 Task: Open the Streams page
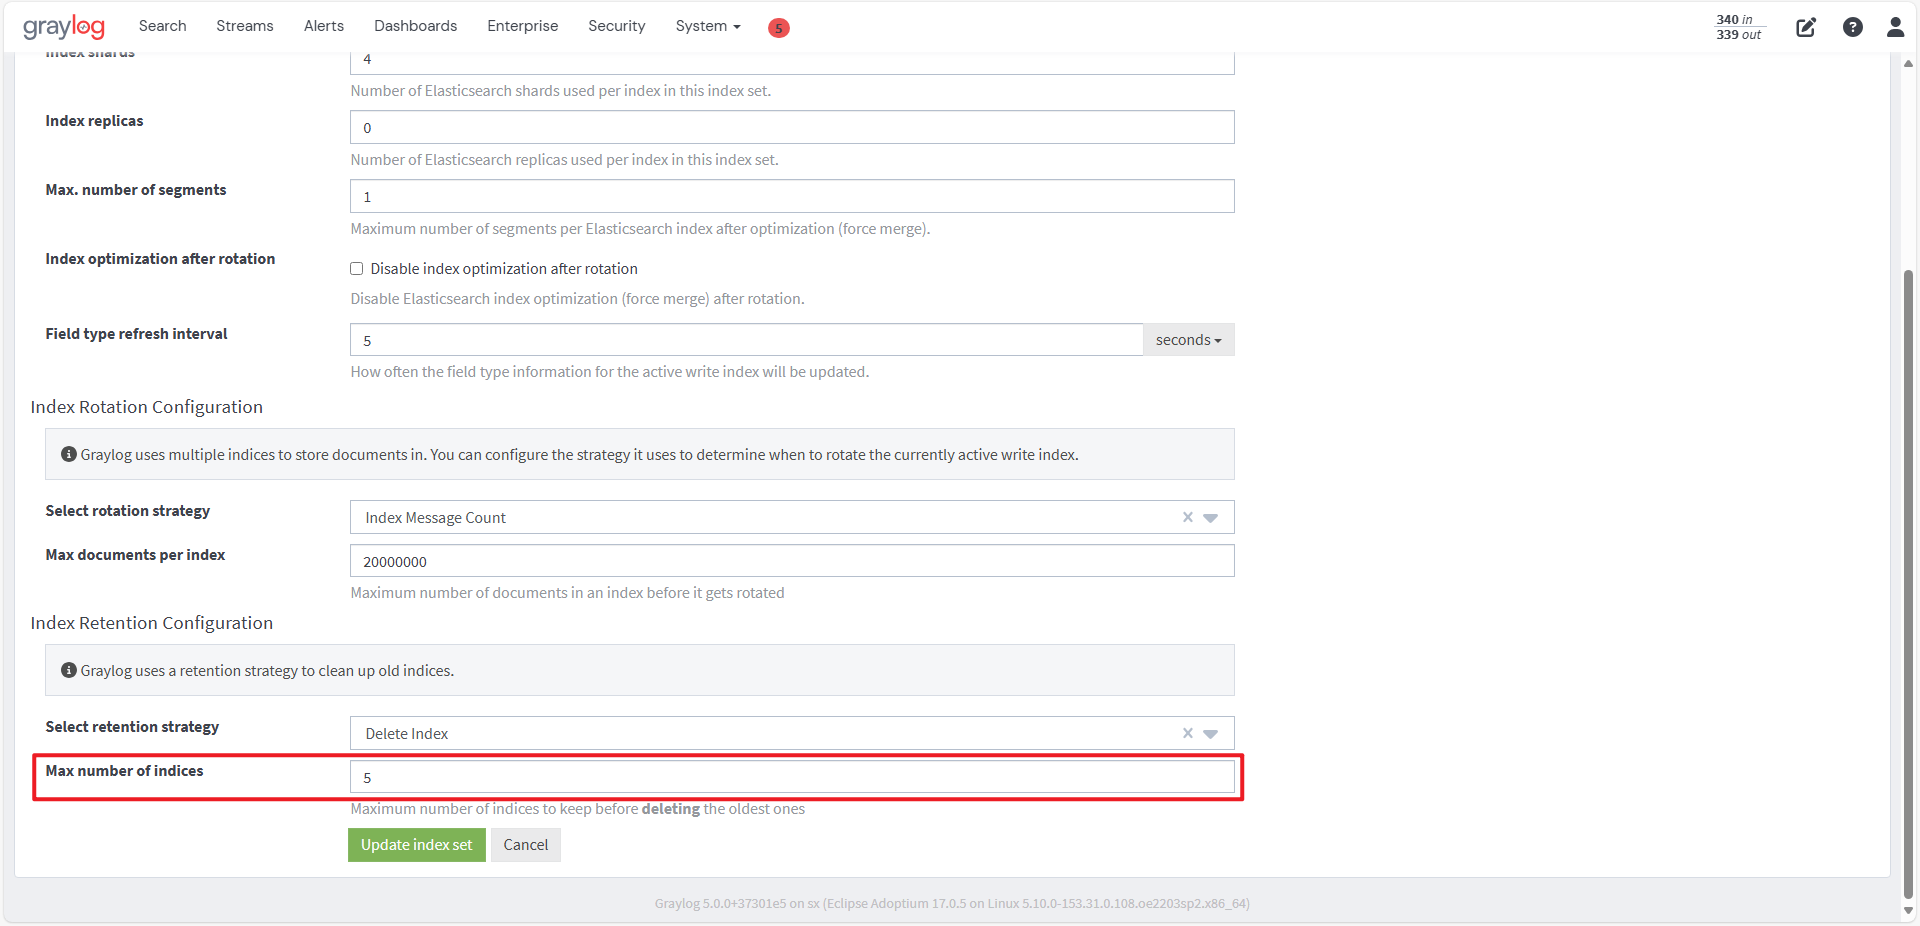click(245, 26)
